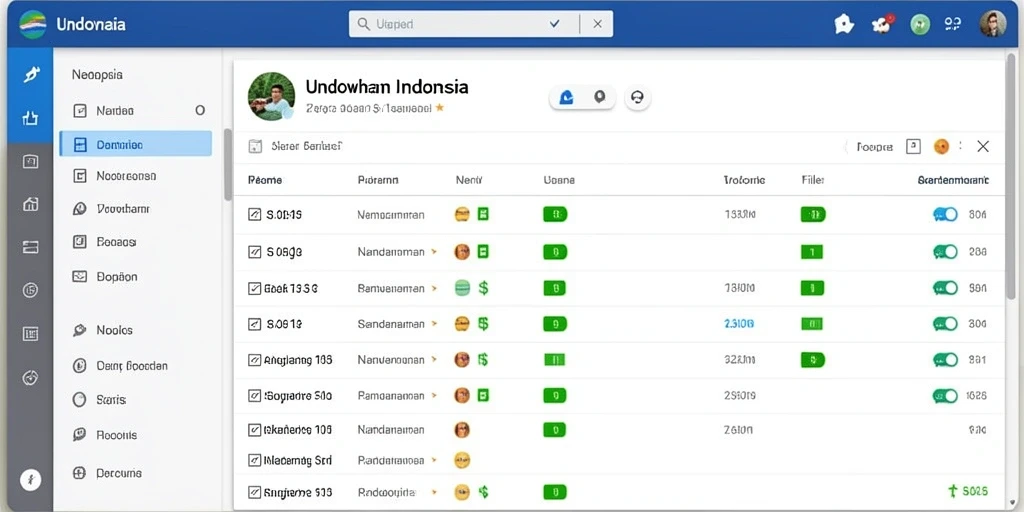Click the blue 2.3l0l6 value
Viewport: 1024px width, 512px height.
pos(739,324)
